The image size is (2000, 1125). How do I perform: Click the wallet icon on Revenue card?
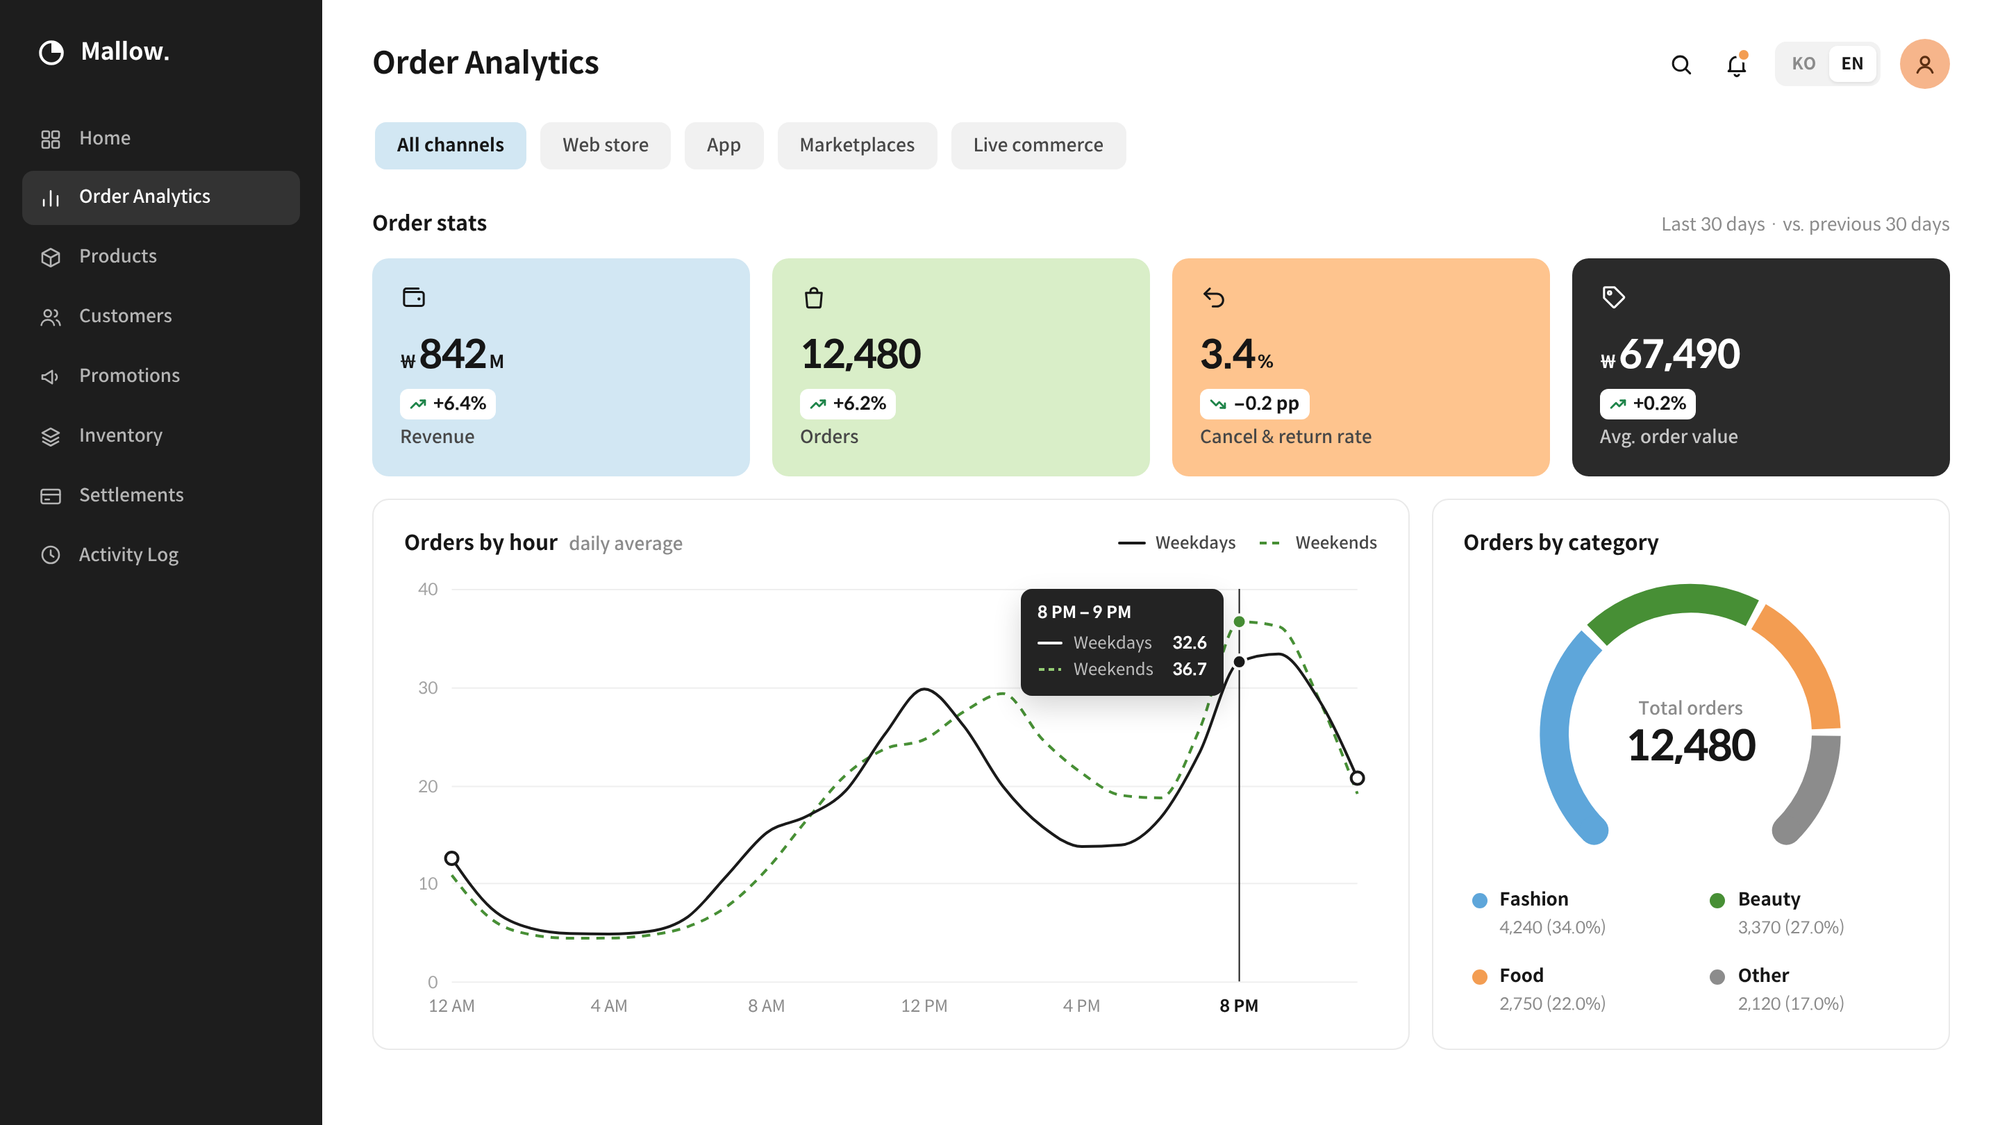tap(413, 297)
